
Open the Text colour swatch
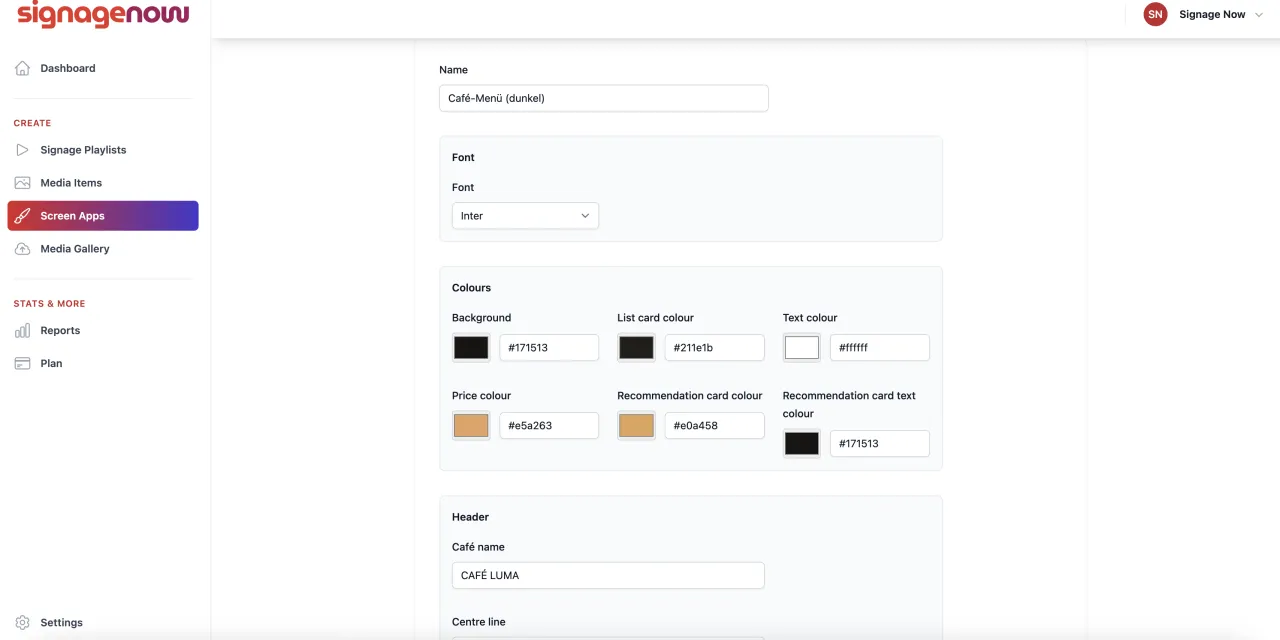coord(802,347)
